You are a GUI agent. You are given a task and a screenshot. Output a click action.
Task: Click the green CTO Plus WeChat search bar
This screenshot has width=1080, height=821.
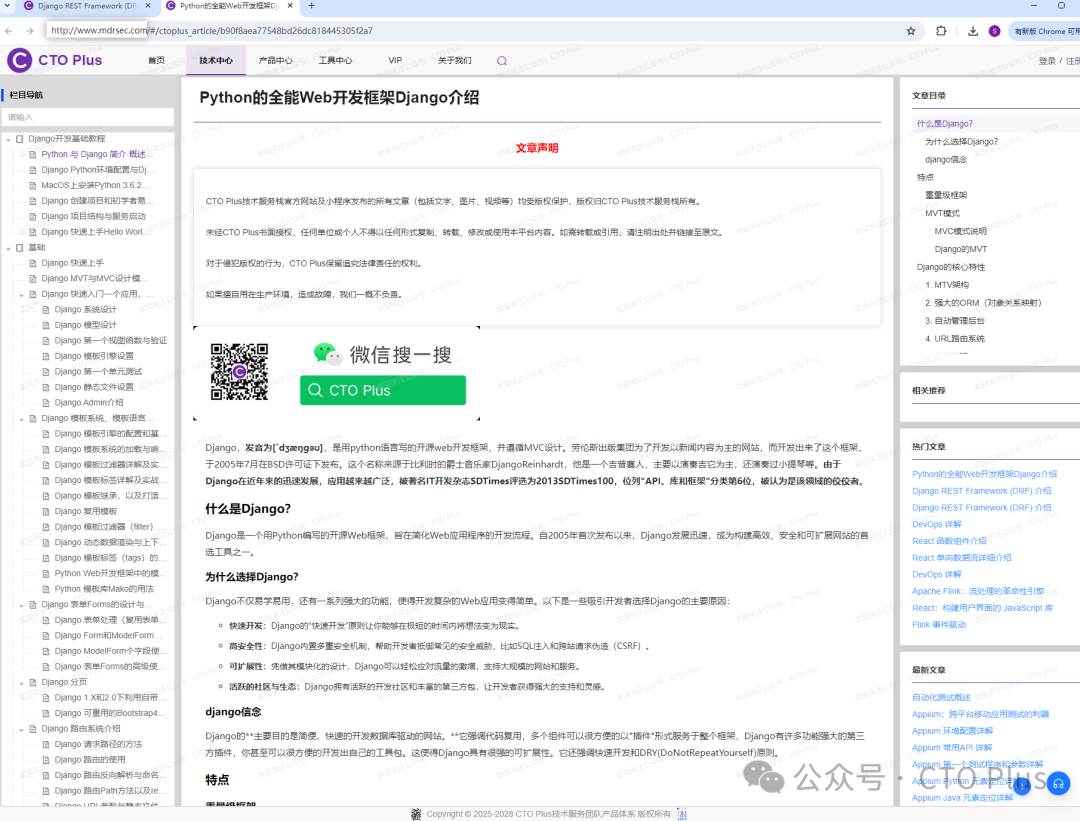tap(383, 391)
